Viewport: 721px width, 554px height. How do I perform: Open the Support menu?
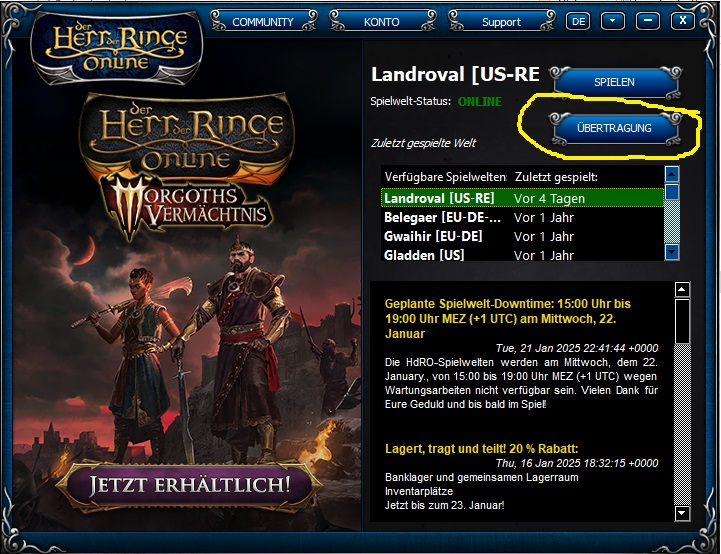(x=501, y=21)
